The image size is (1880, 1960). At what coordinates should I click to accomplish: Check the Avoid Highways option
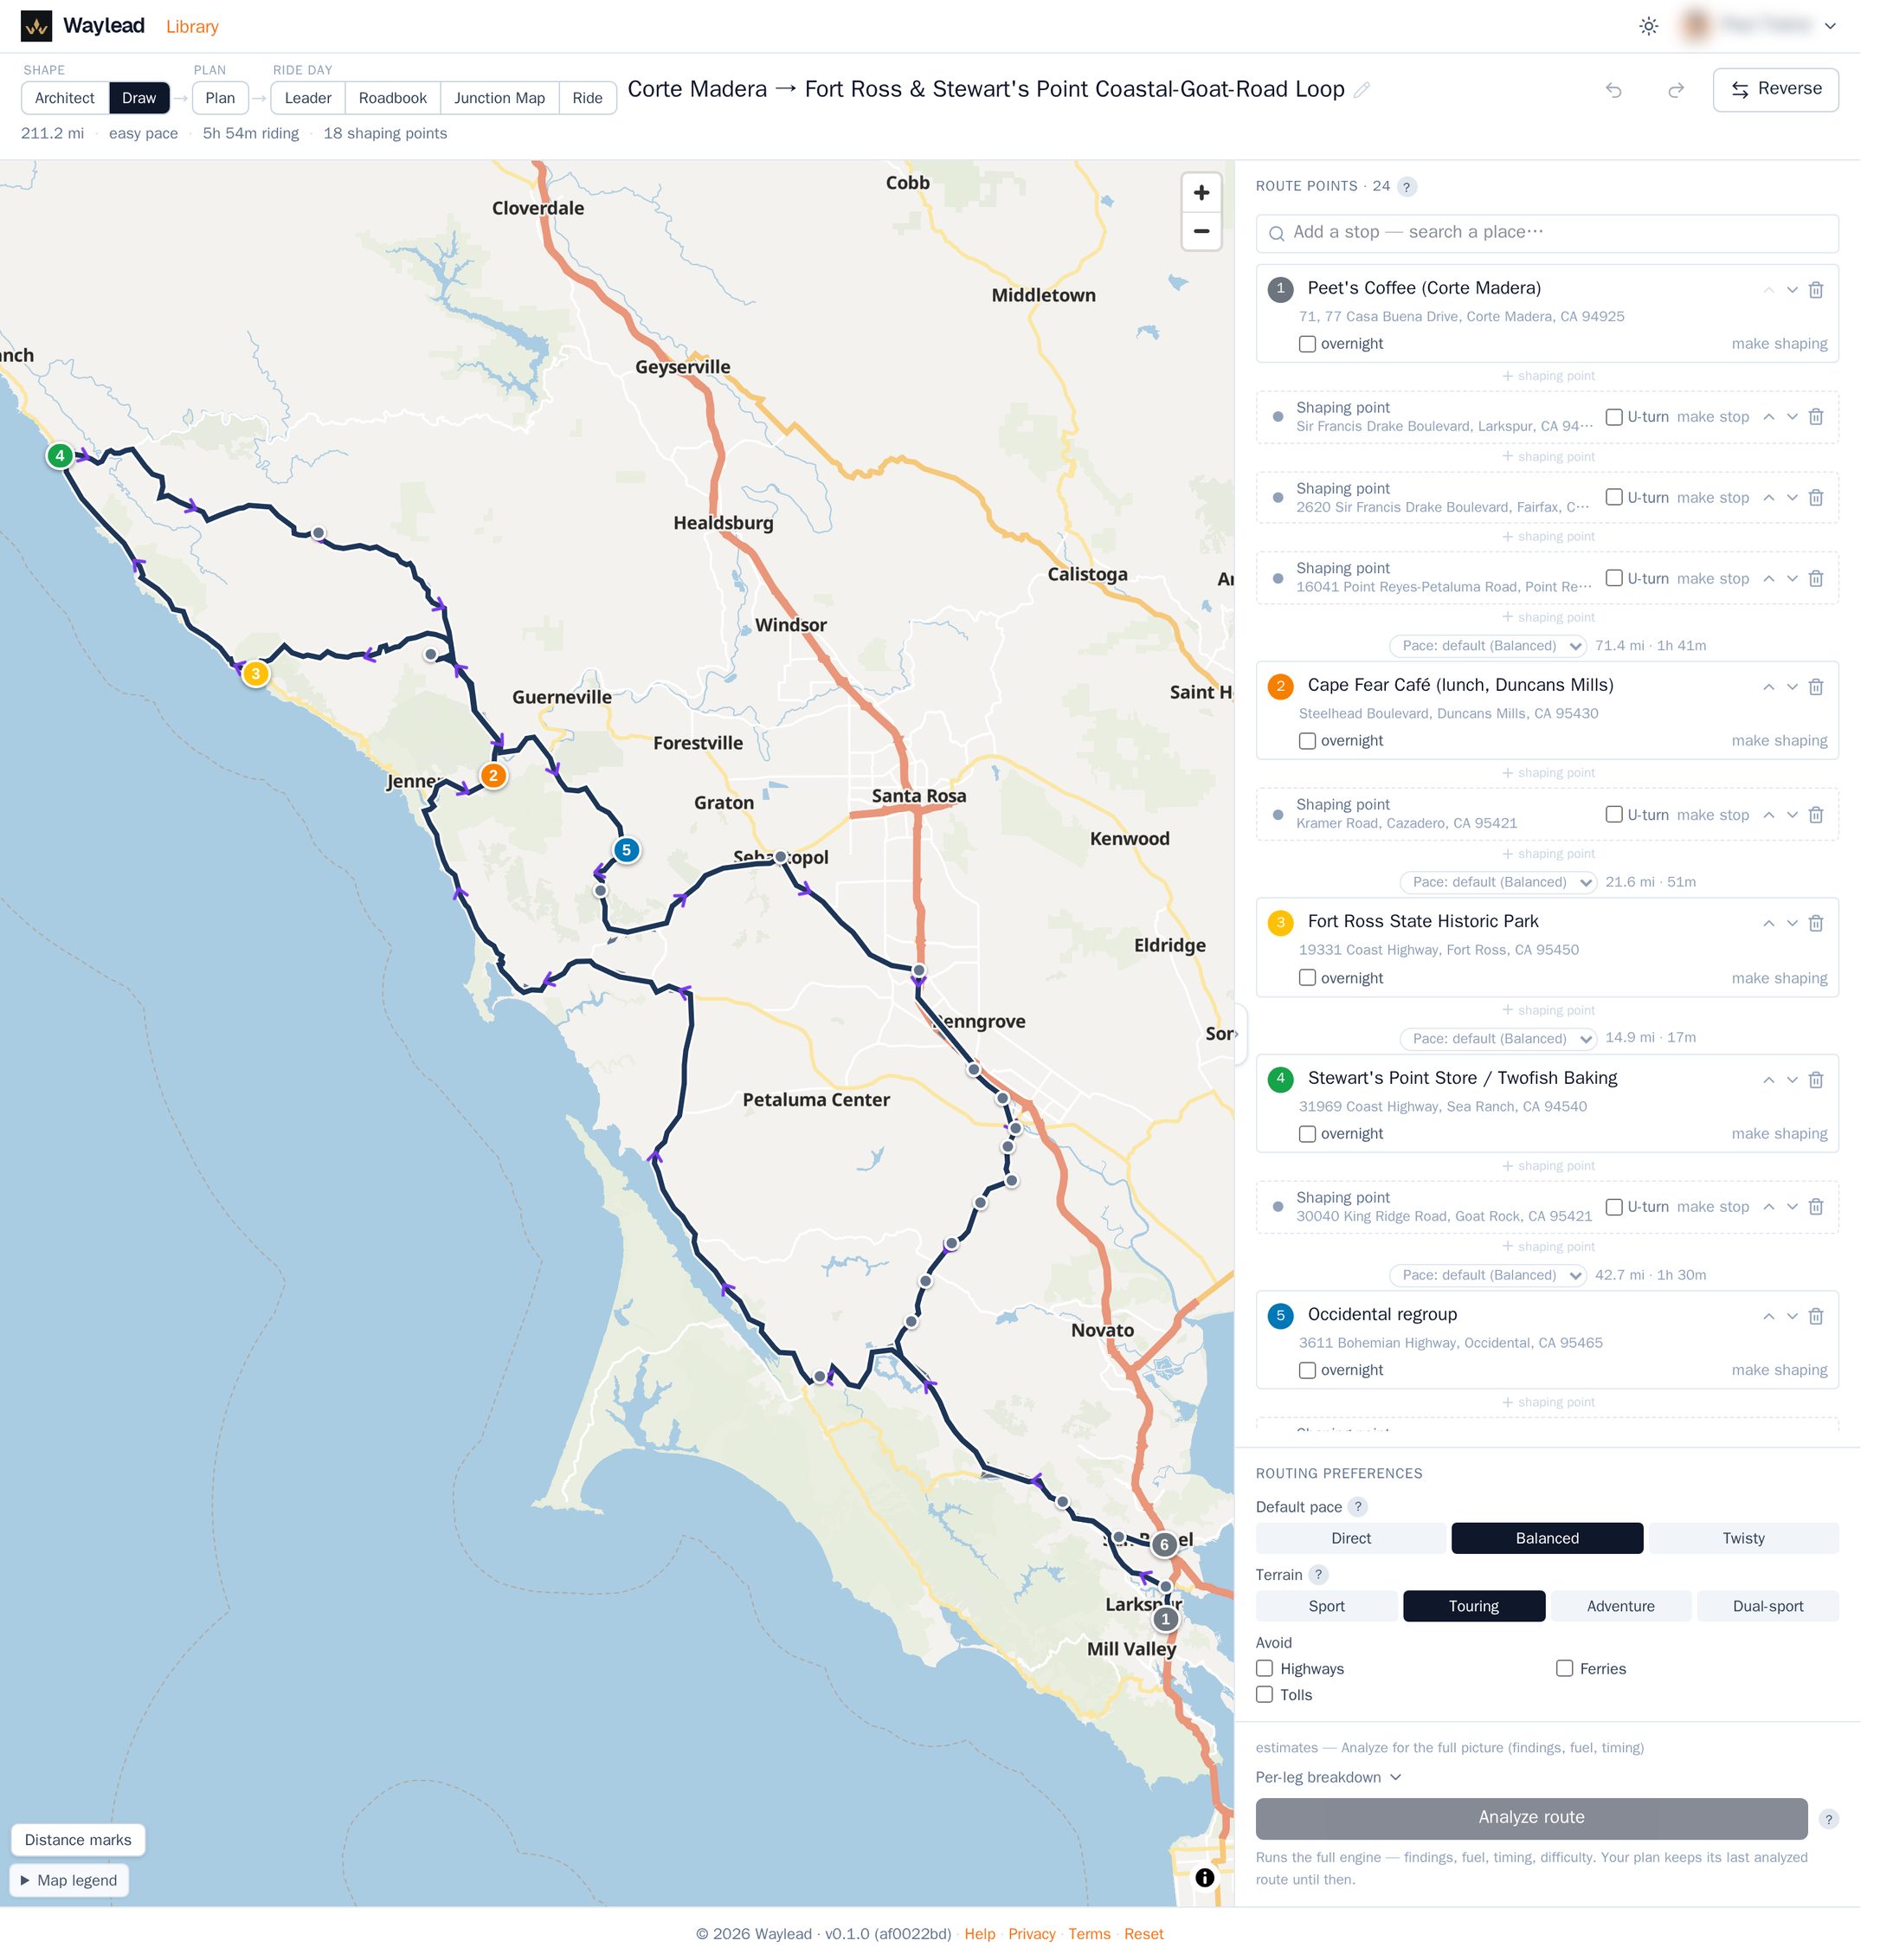pyautogui.click(x=1265, y=1668)
